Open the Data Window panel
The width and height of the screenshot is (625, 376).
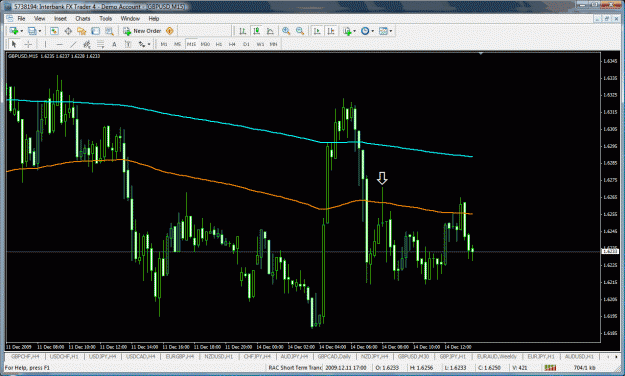pos(68,31)
